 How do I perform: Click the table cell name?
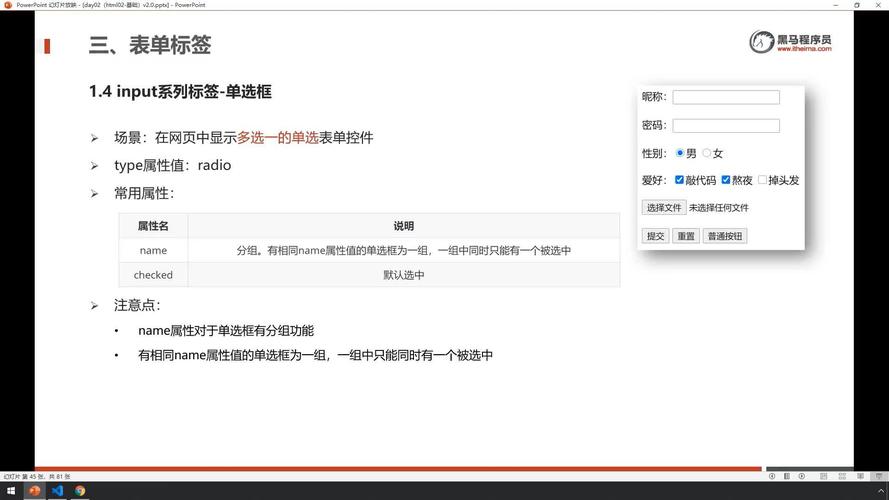[153, 250]
